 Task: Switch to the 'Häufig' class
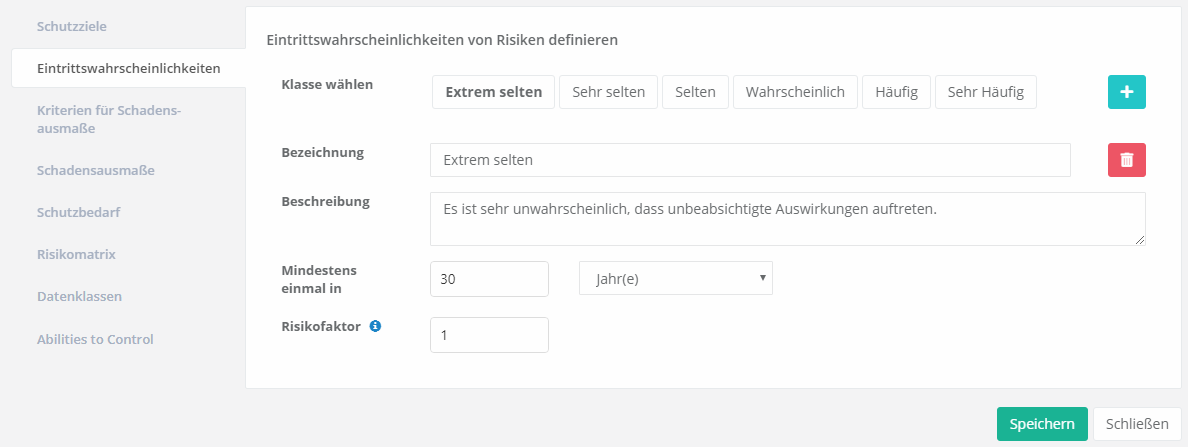(x=896, y=92)
